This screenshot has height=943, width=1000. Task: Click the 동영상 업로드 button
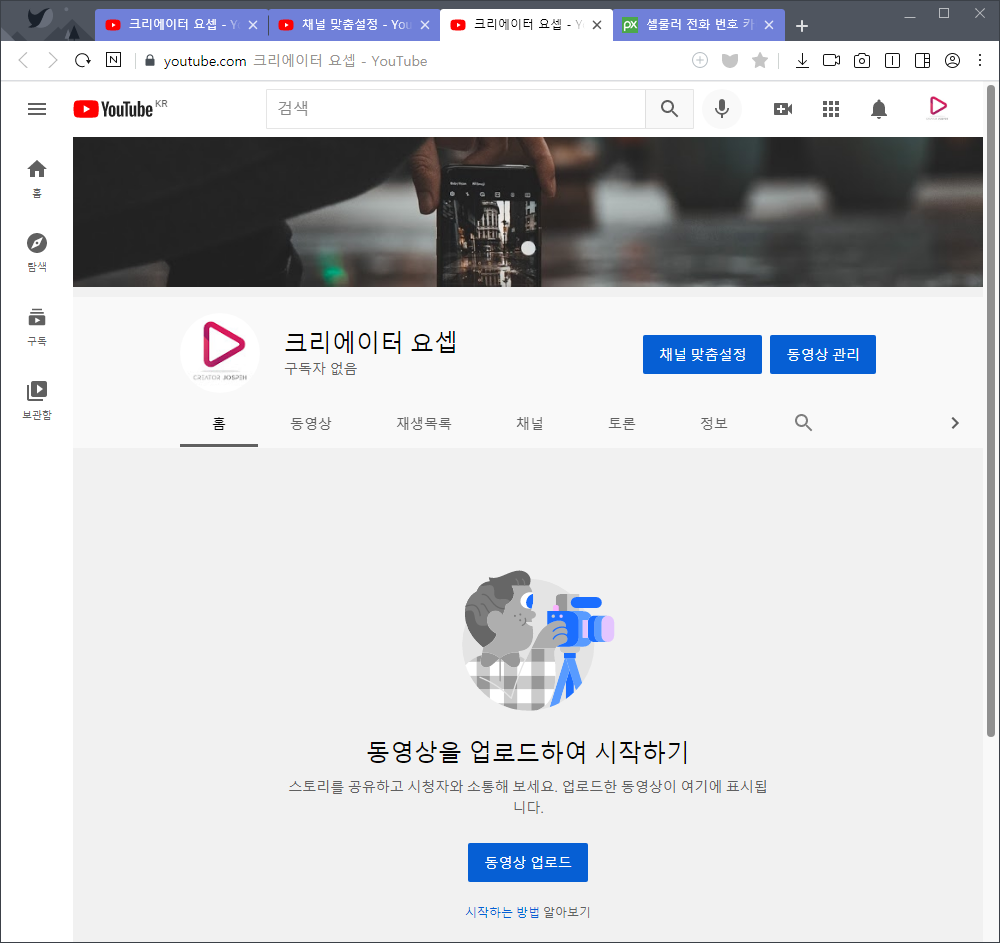pos(527,862)
